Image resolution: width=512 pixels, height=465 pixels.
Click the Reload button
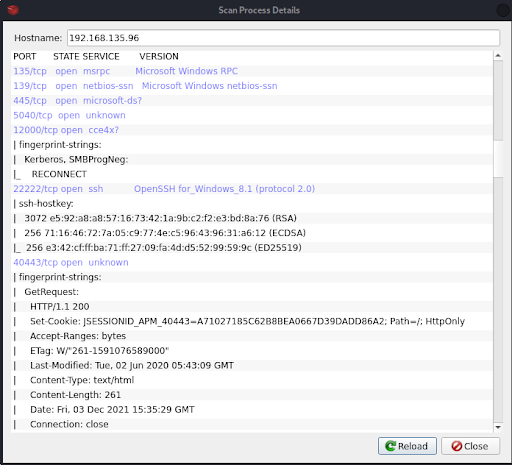pos(407,446)
